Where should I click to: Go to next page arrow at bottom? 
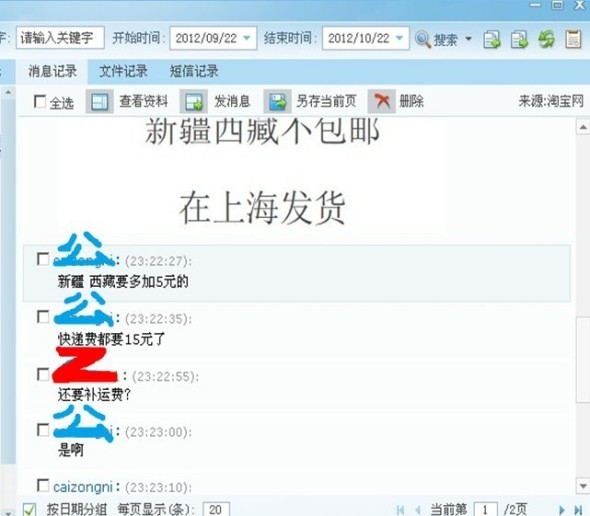pyautogui.click(x=562, y=510)
